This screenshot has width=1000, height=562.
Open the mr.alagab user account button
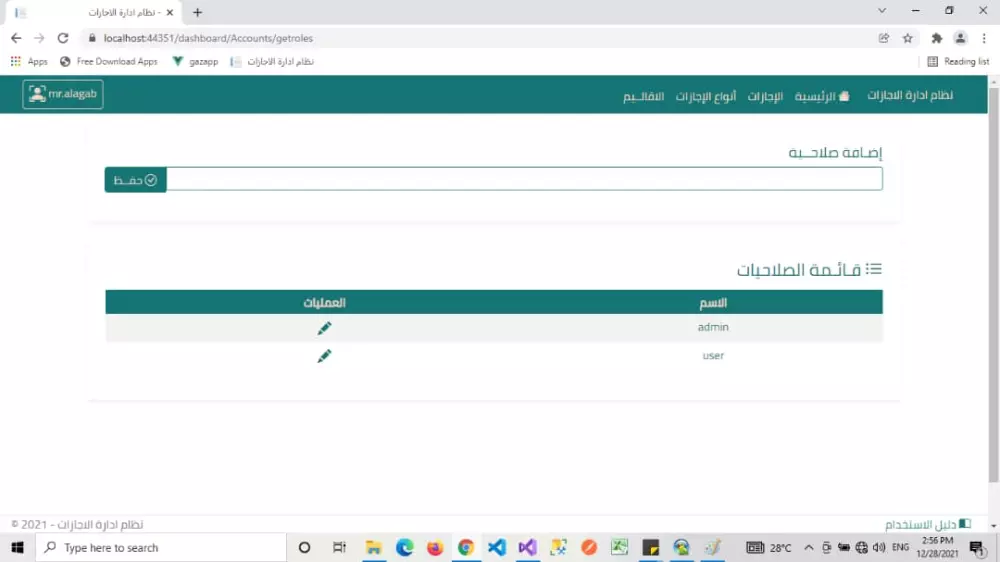(62, 94)
